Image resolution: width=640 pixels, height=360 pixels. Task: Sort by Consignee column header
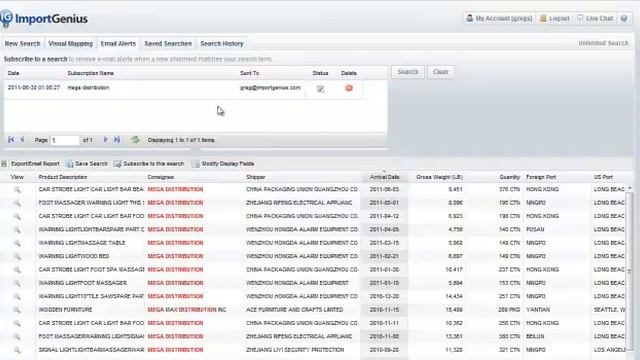coord(161,177)
